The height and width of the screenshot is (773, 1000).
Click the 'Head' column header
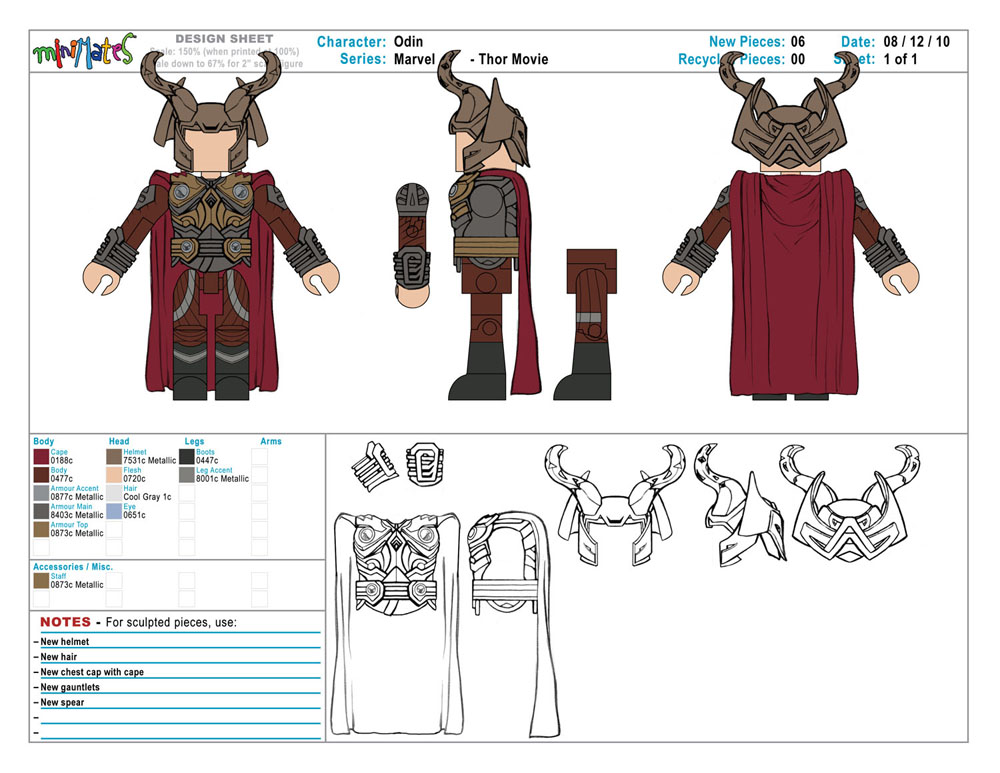click(119, 441)
